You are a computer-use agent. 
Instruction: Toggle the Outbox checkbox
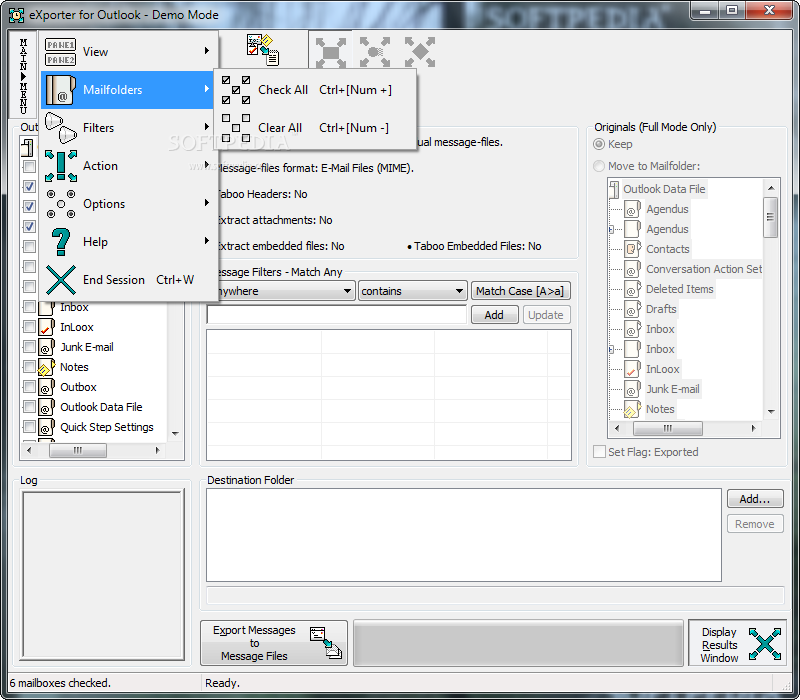(30, 387)
